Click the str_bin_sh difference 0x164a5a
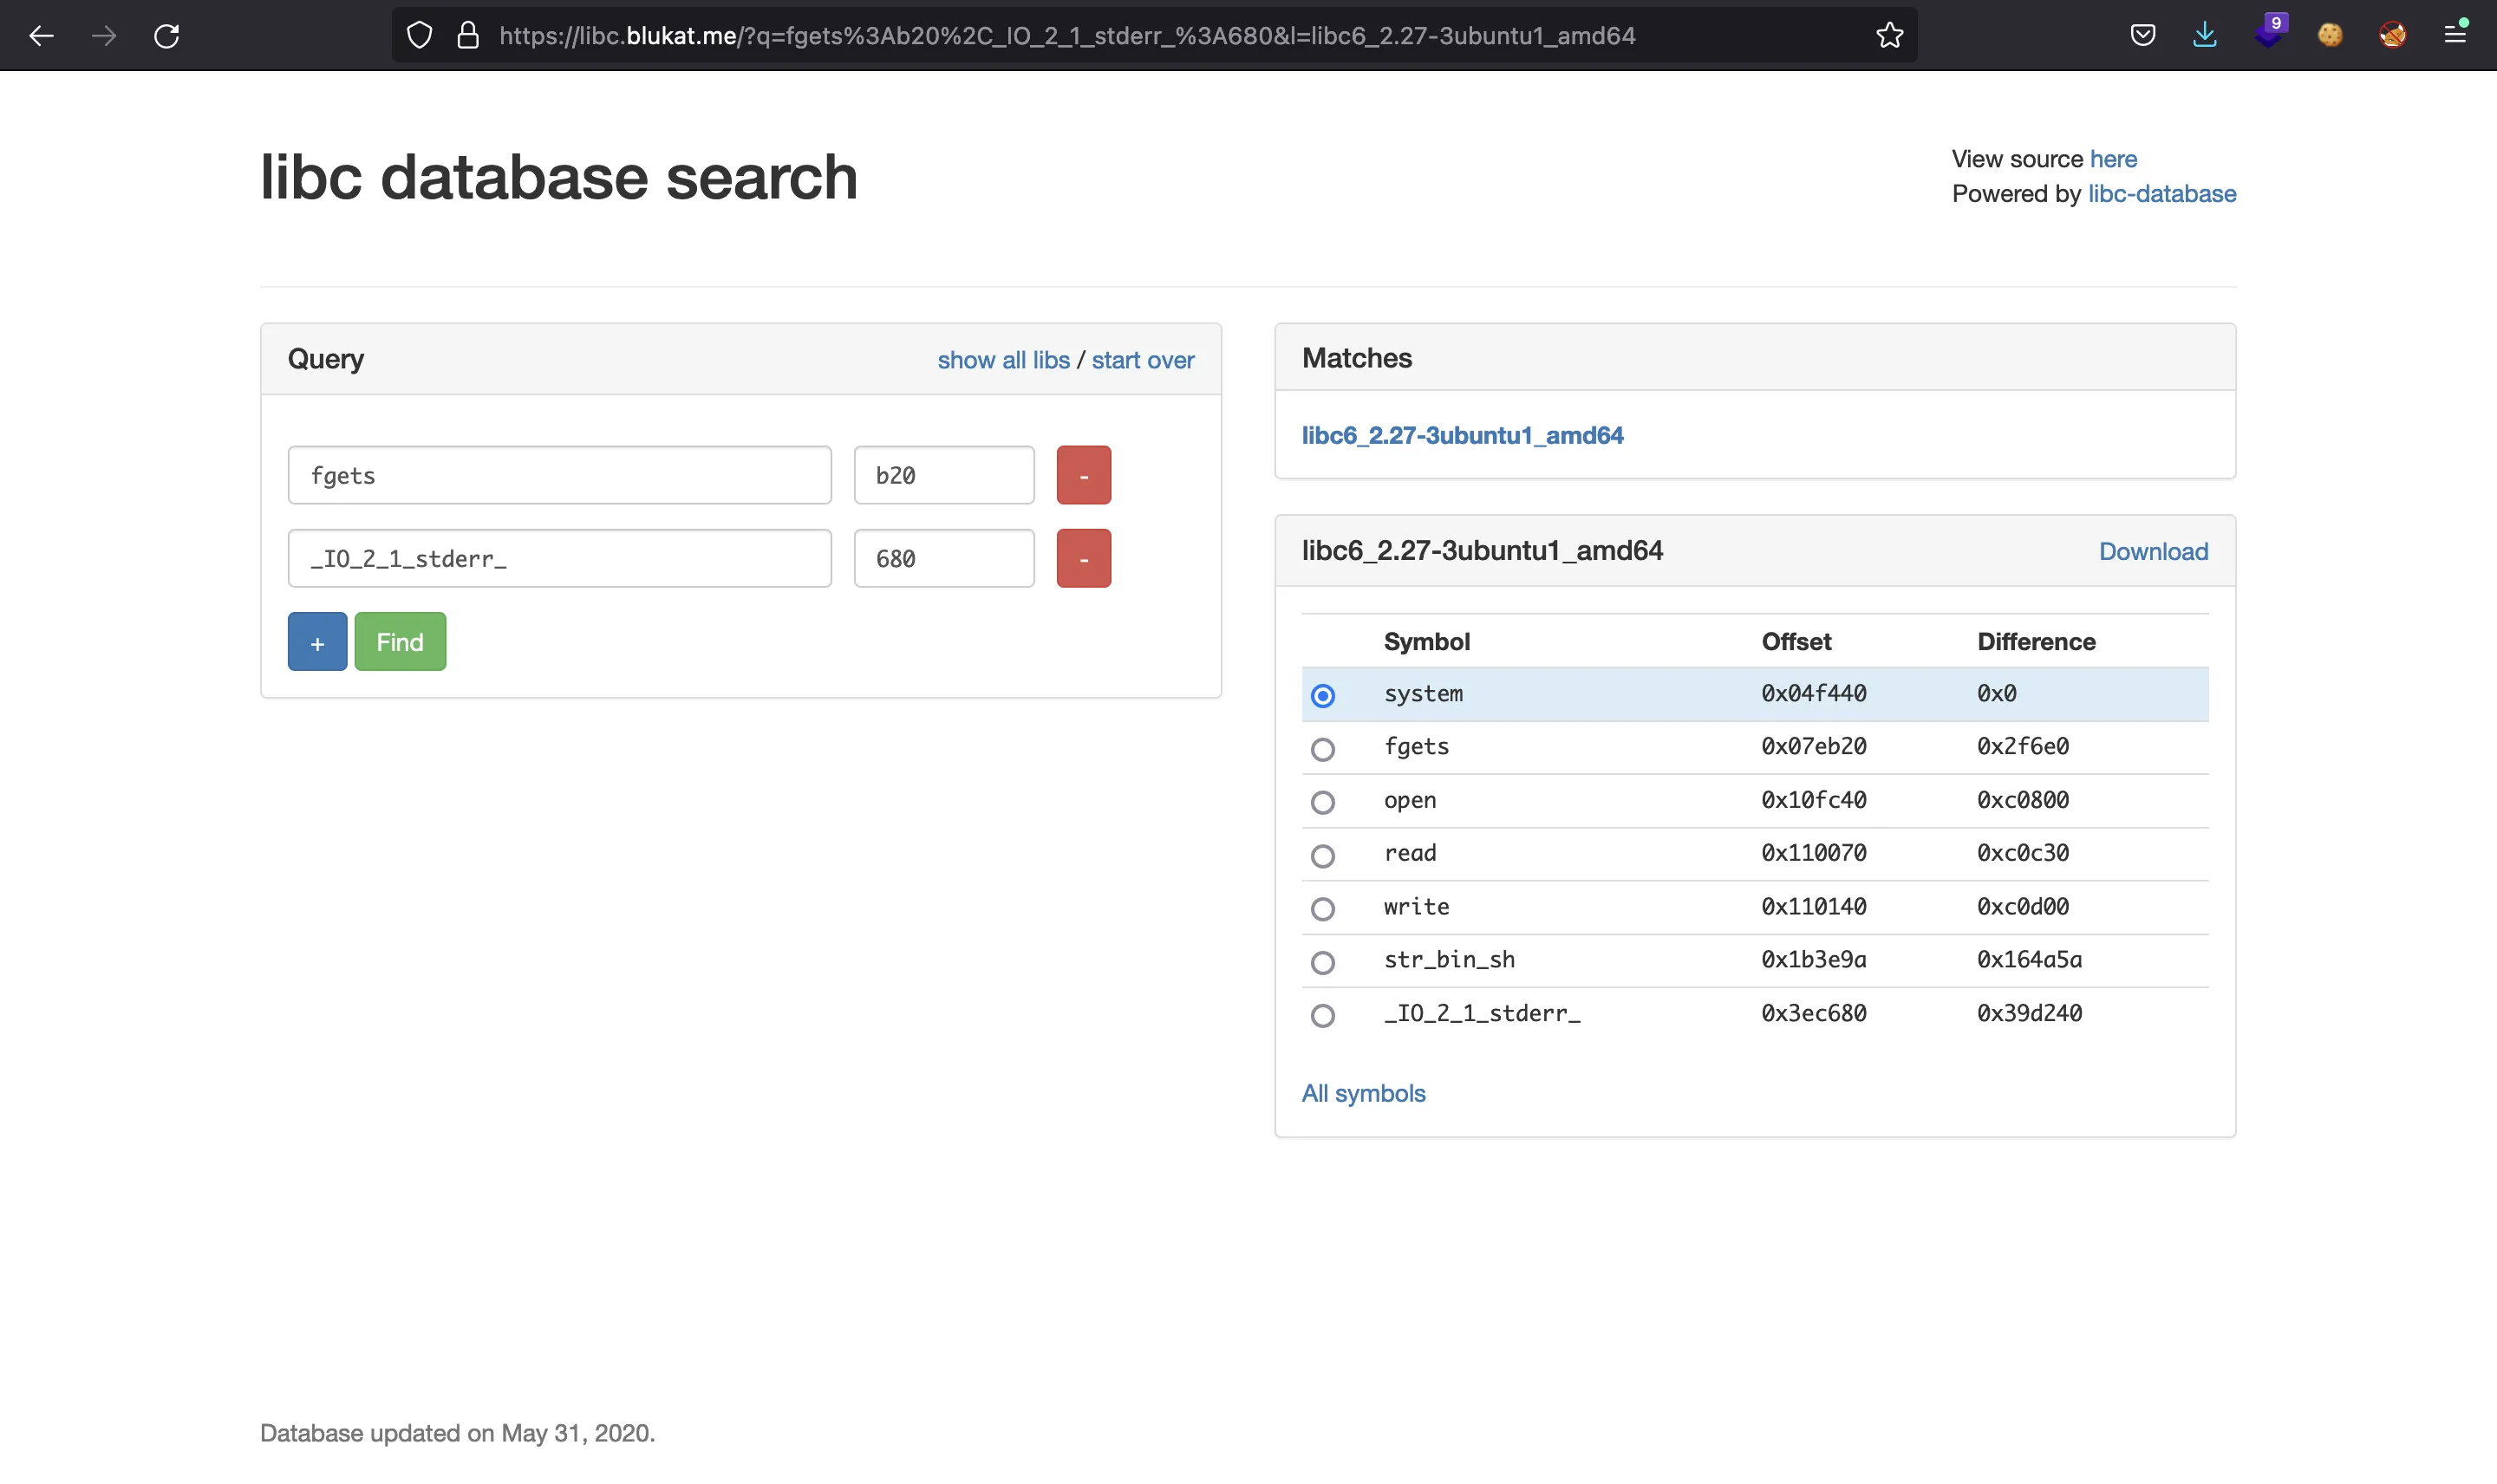The width and height of the screenshot is (2497, 1484). [2029, 960]
